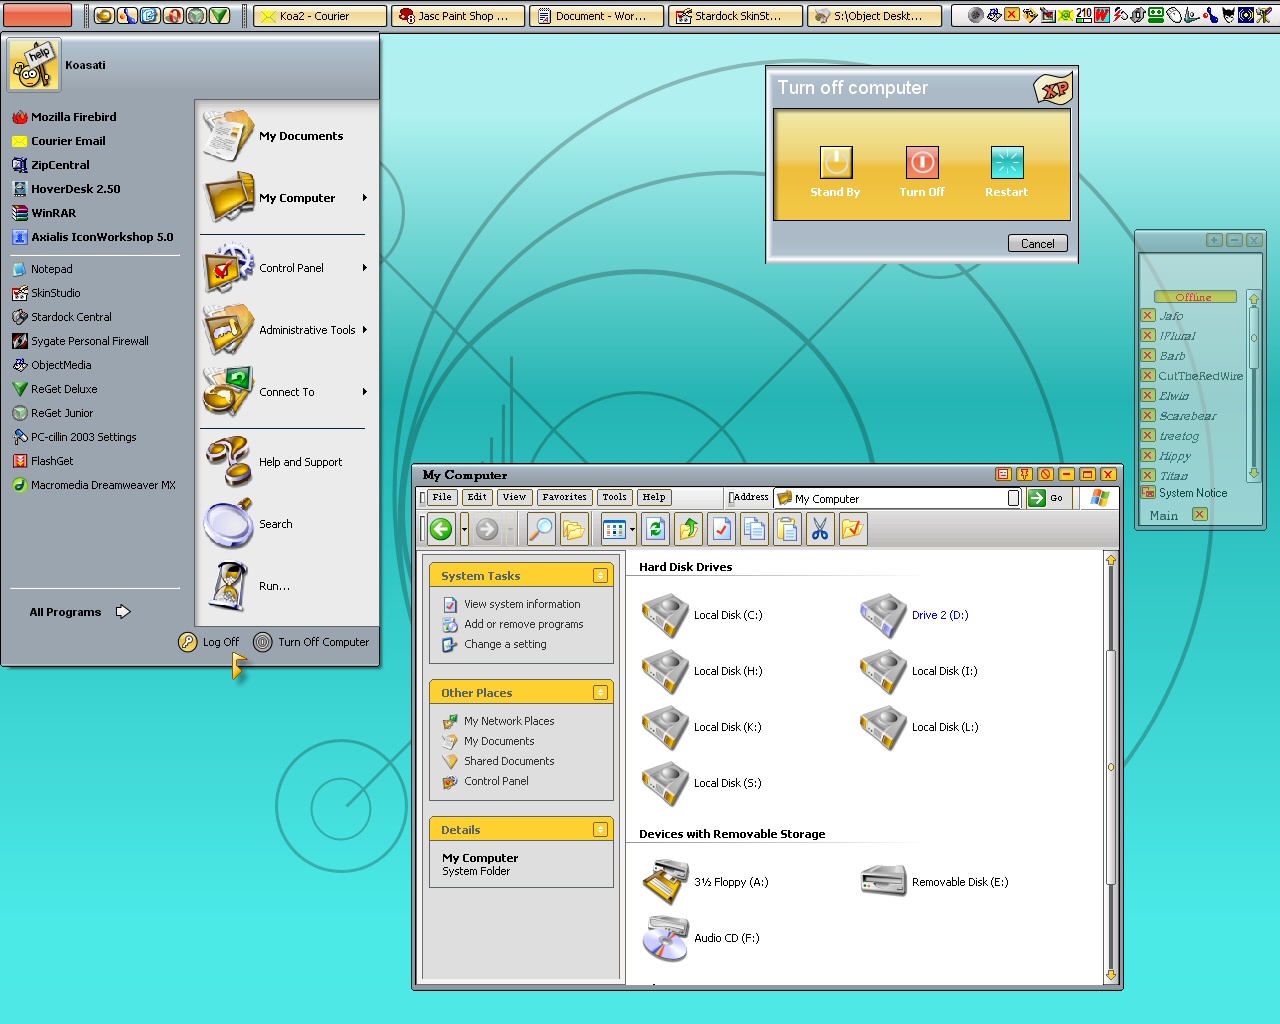The height and width of the screenshot is (1024, 1280).
Task: Click the Paste clipboard toolbar icon
Action: point(788,529)
